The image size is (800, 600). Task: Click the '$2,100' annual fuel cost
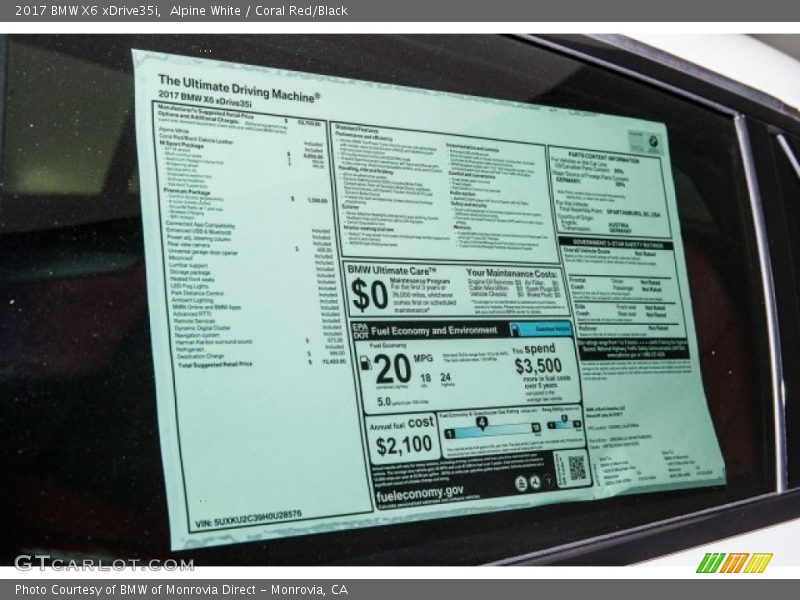click(404, 445)
